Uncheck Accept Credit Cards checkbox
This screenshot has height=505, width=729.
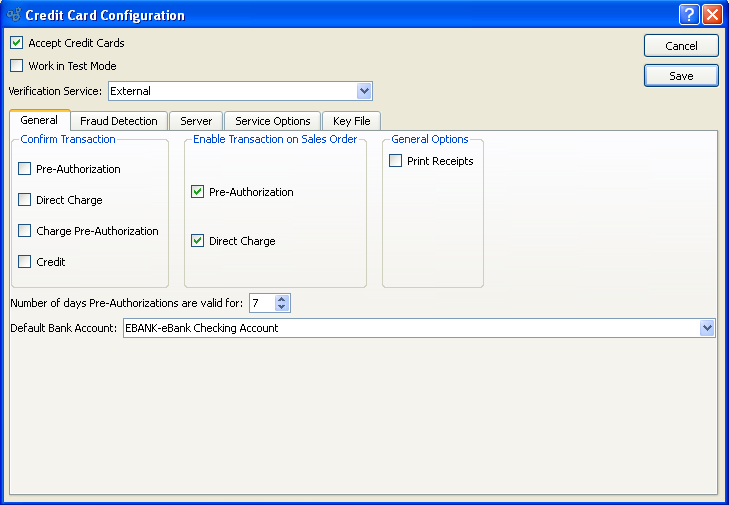(17, 43)
